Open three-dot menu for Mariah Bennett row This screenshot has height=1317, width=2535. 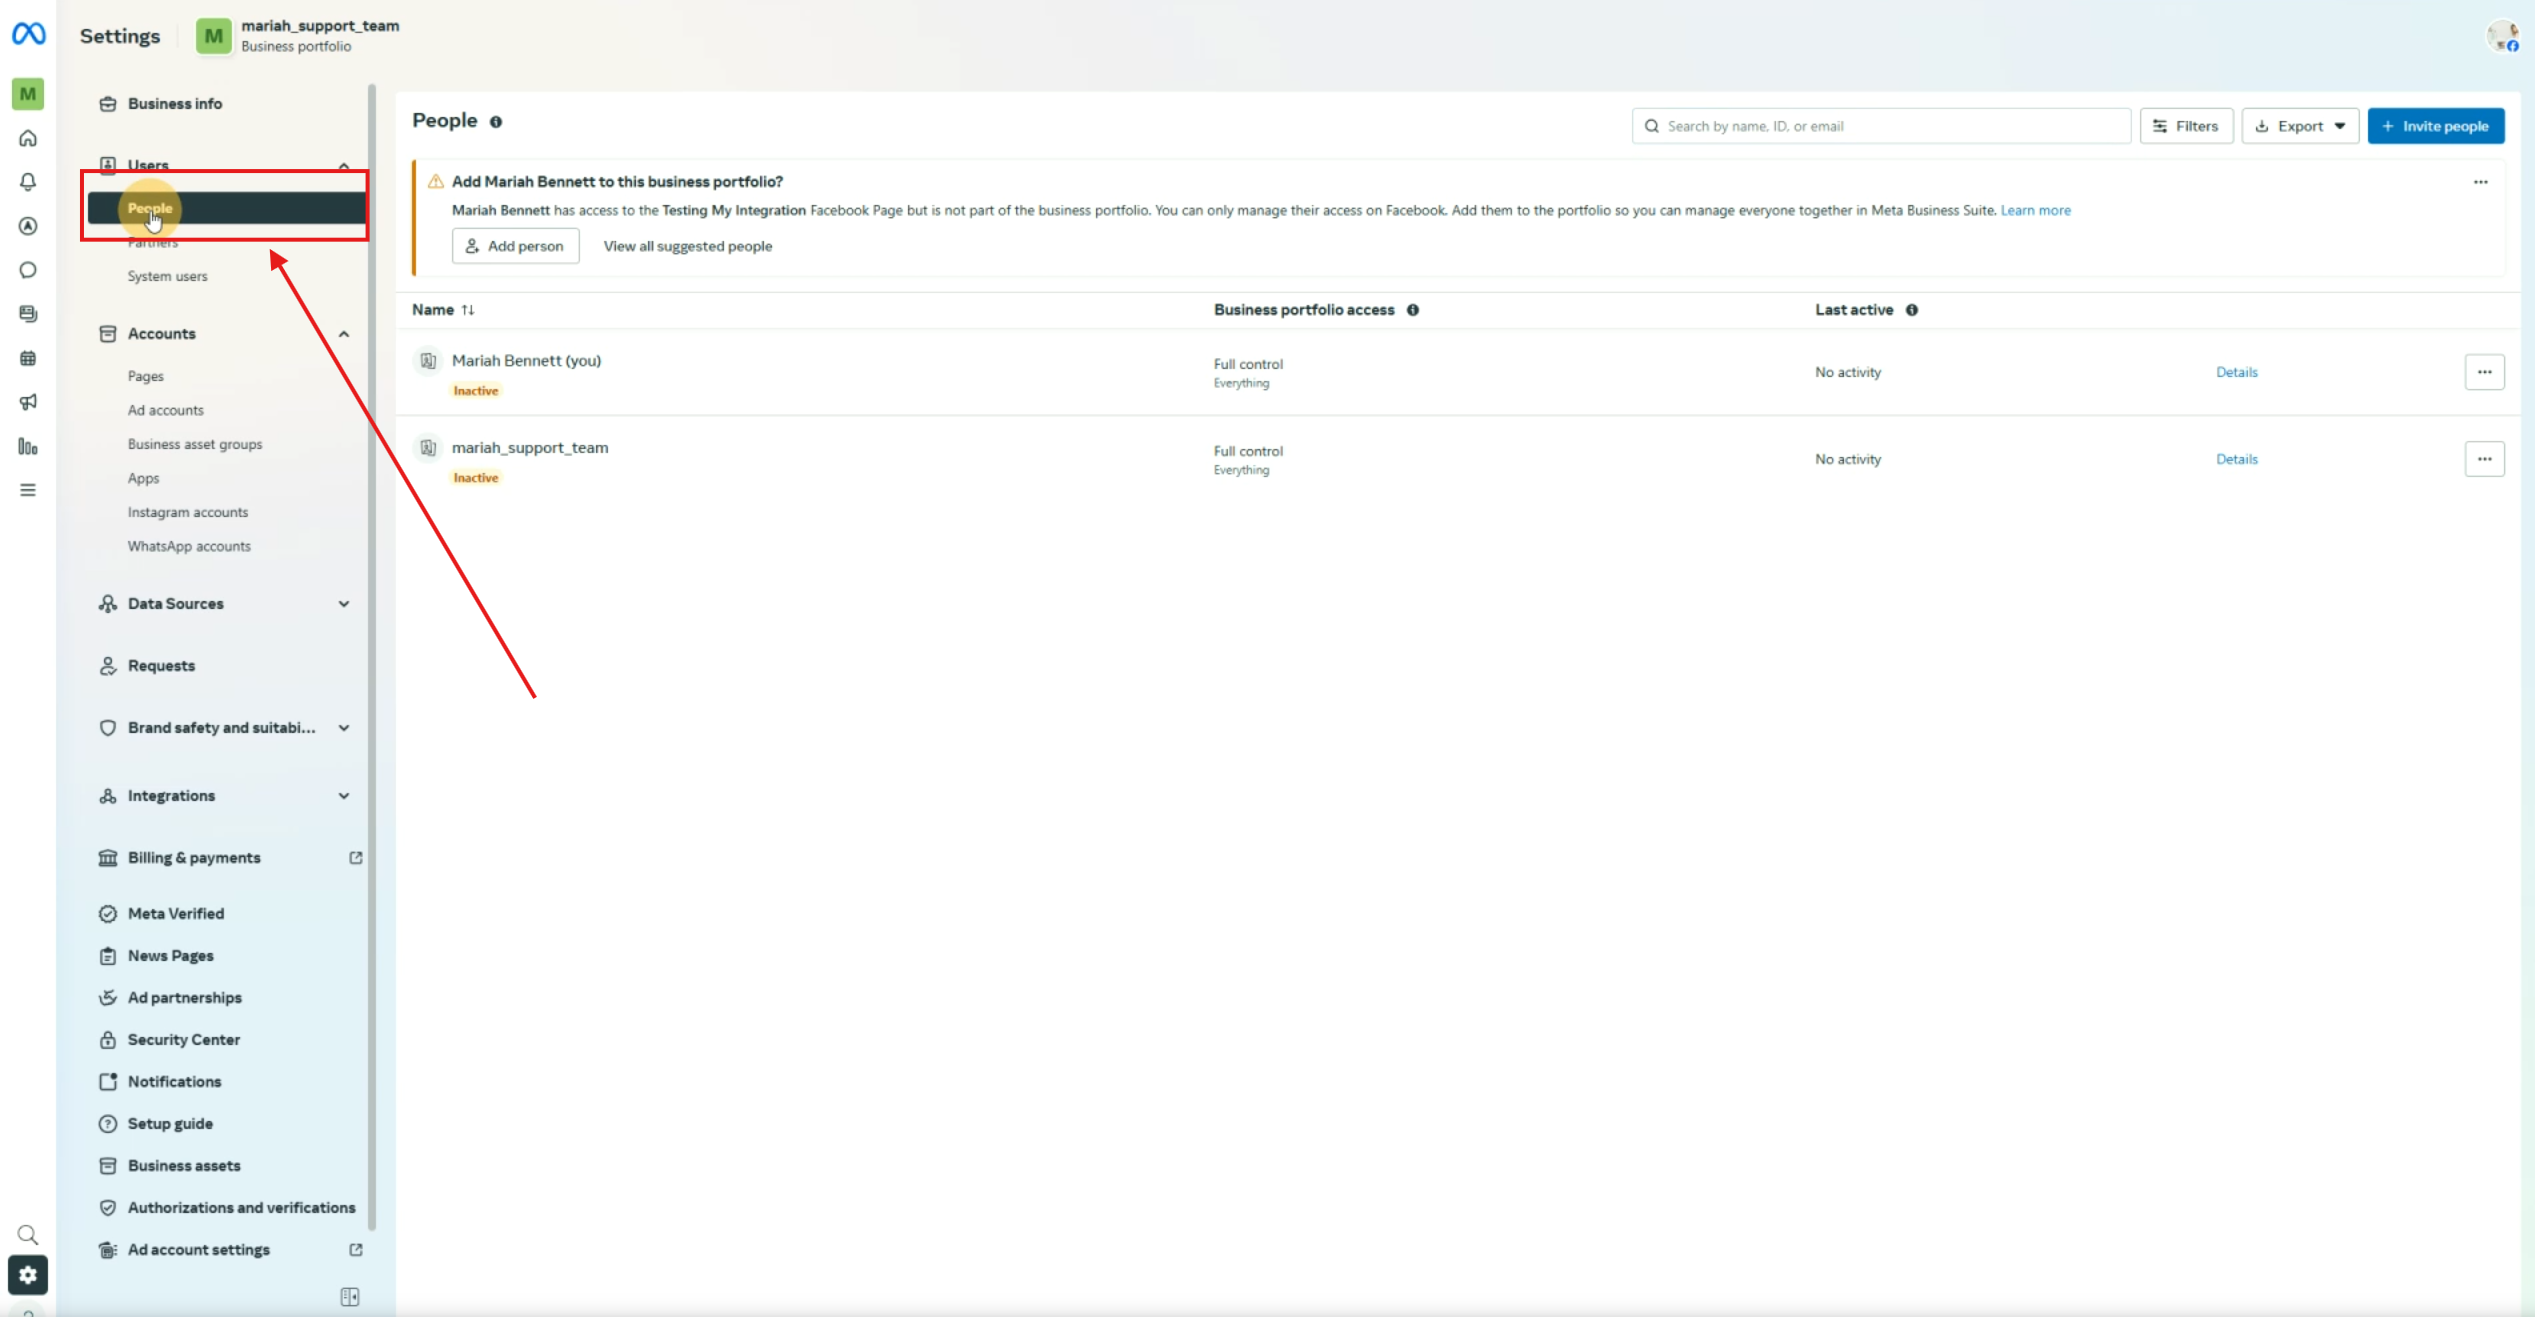(x=2485, y=372)
